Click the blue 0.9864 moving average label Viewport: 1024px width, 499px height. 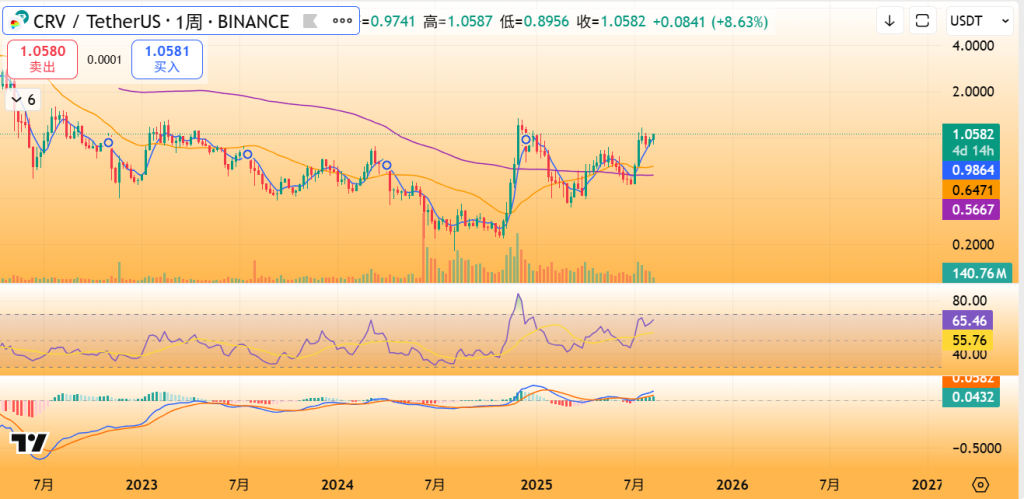[970, 170]
